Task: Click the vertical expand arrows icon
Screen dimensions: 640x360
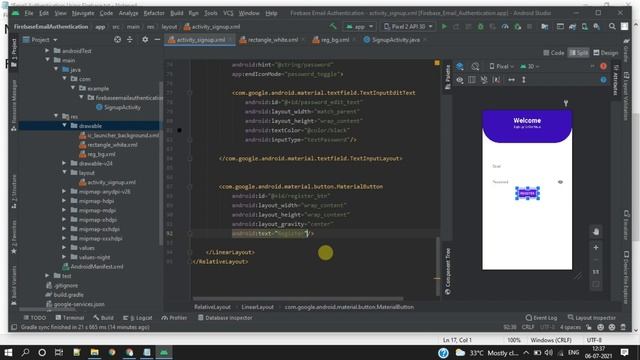Action: click(x=524, y=80)
